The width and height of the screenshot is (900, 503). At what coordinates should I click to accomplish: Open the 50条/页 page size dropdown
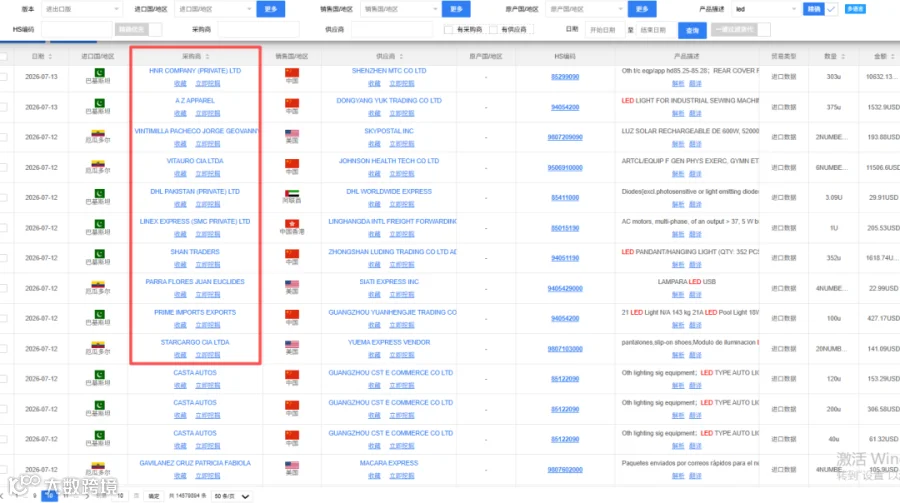[232, 496]
